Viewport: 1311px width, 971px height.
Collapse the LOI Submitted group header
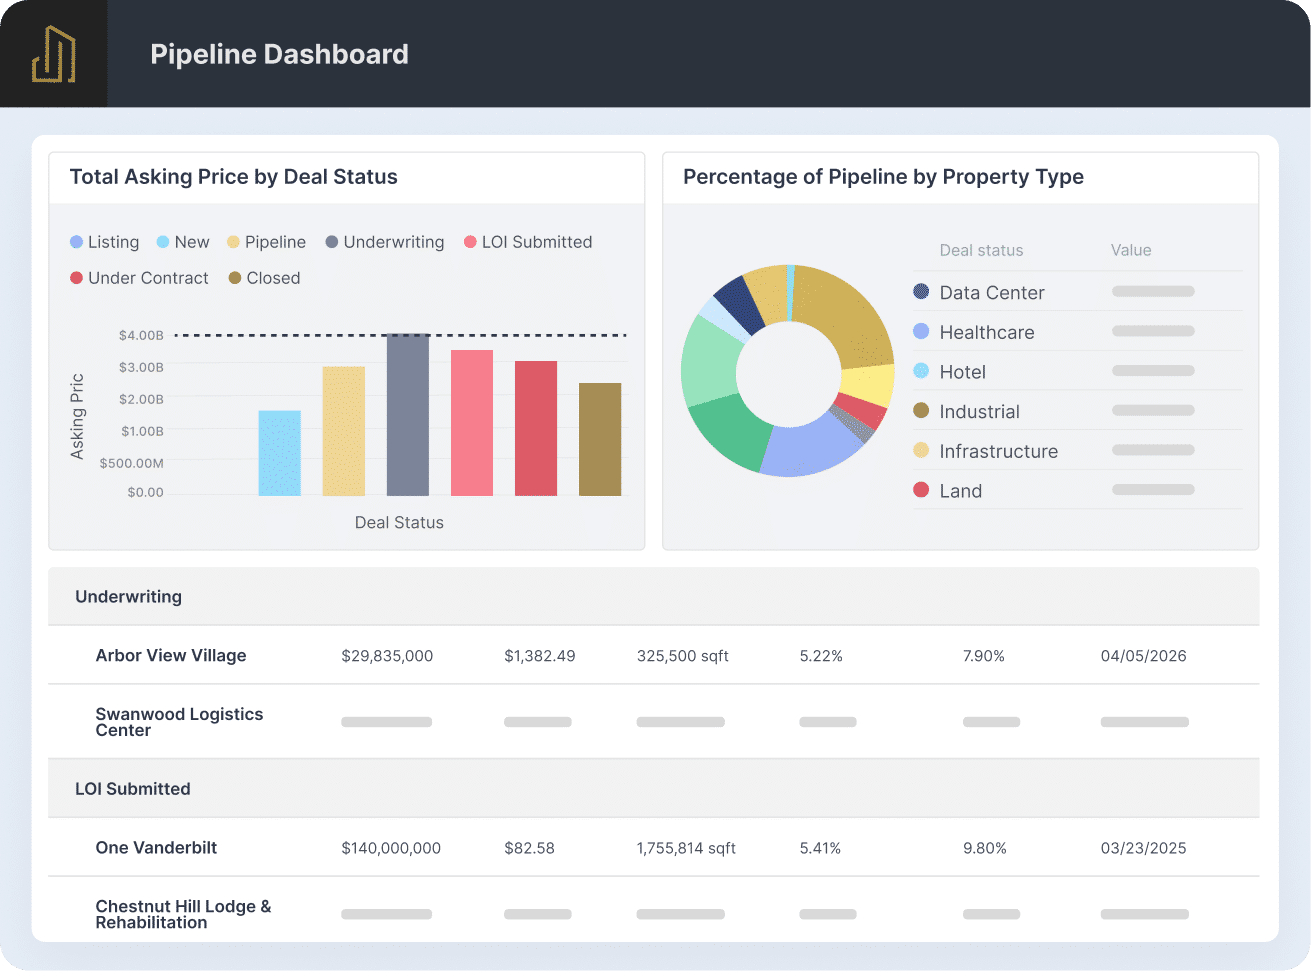[x=654, y=789]
